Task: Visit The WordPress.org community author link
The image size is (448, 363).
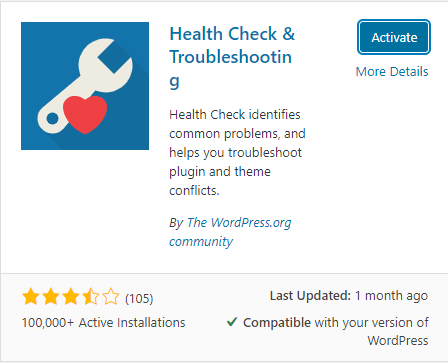Action: tap(230, 232)
